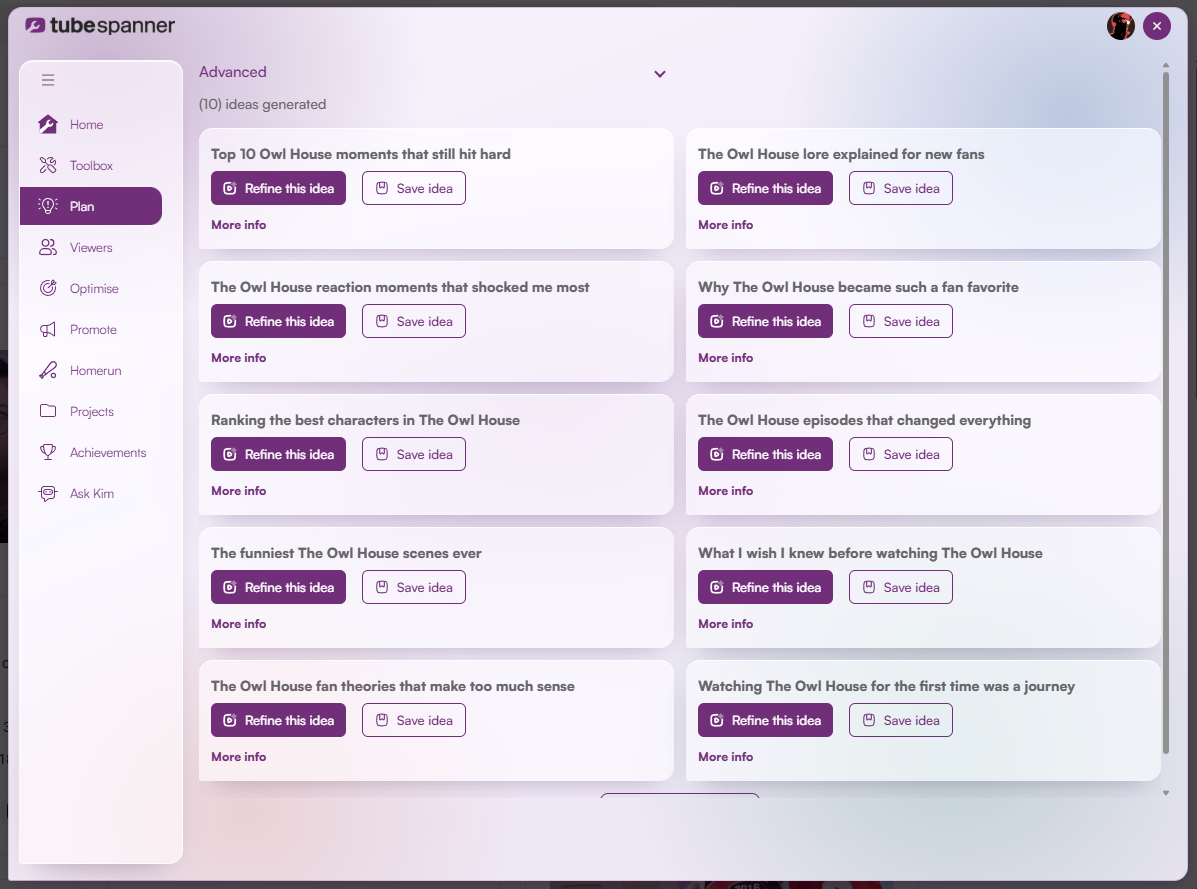Image resolution: width=1197 pixels, height=889 pixels.
Task: Save 'reaction moments that shocked me' idea
Action: [x=414, y=321]
